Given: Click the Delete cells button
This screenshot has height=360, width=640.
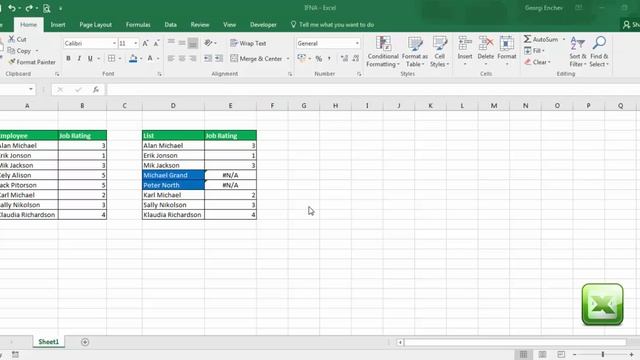Looking at the screenshot, I should 486,51.
